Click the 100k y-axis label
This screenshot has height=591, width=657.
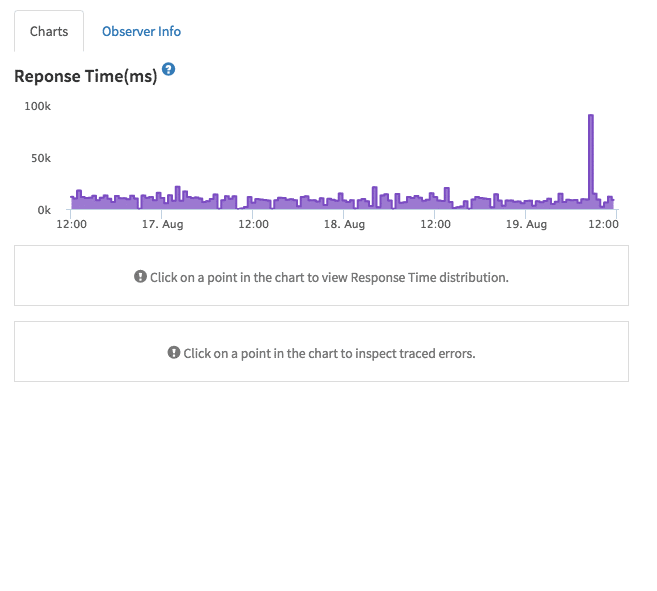click(x=37, y=106)
